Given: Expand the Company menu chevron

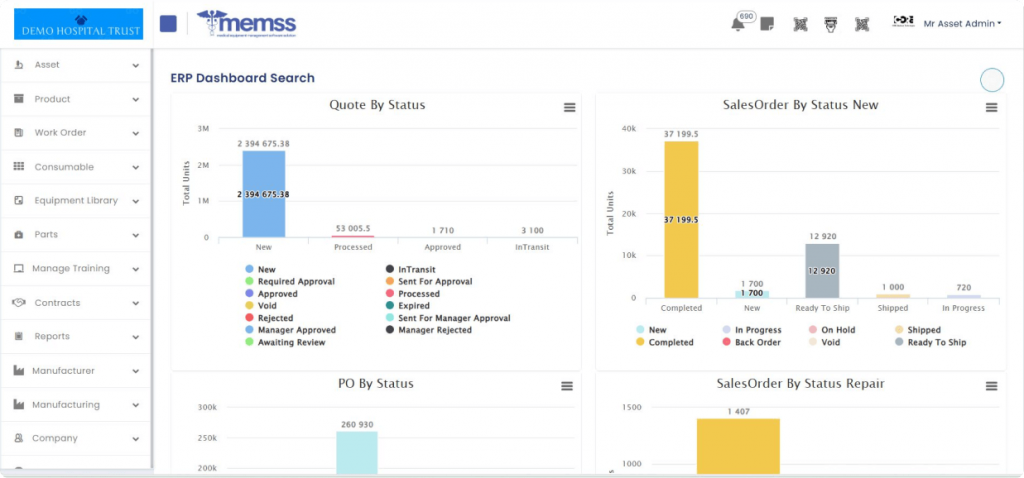Looking at the screenshot, I should (x=135, y=439).
